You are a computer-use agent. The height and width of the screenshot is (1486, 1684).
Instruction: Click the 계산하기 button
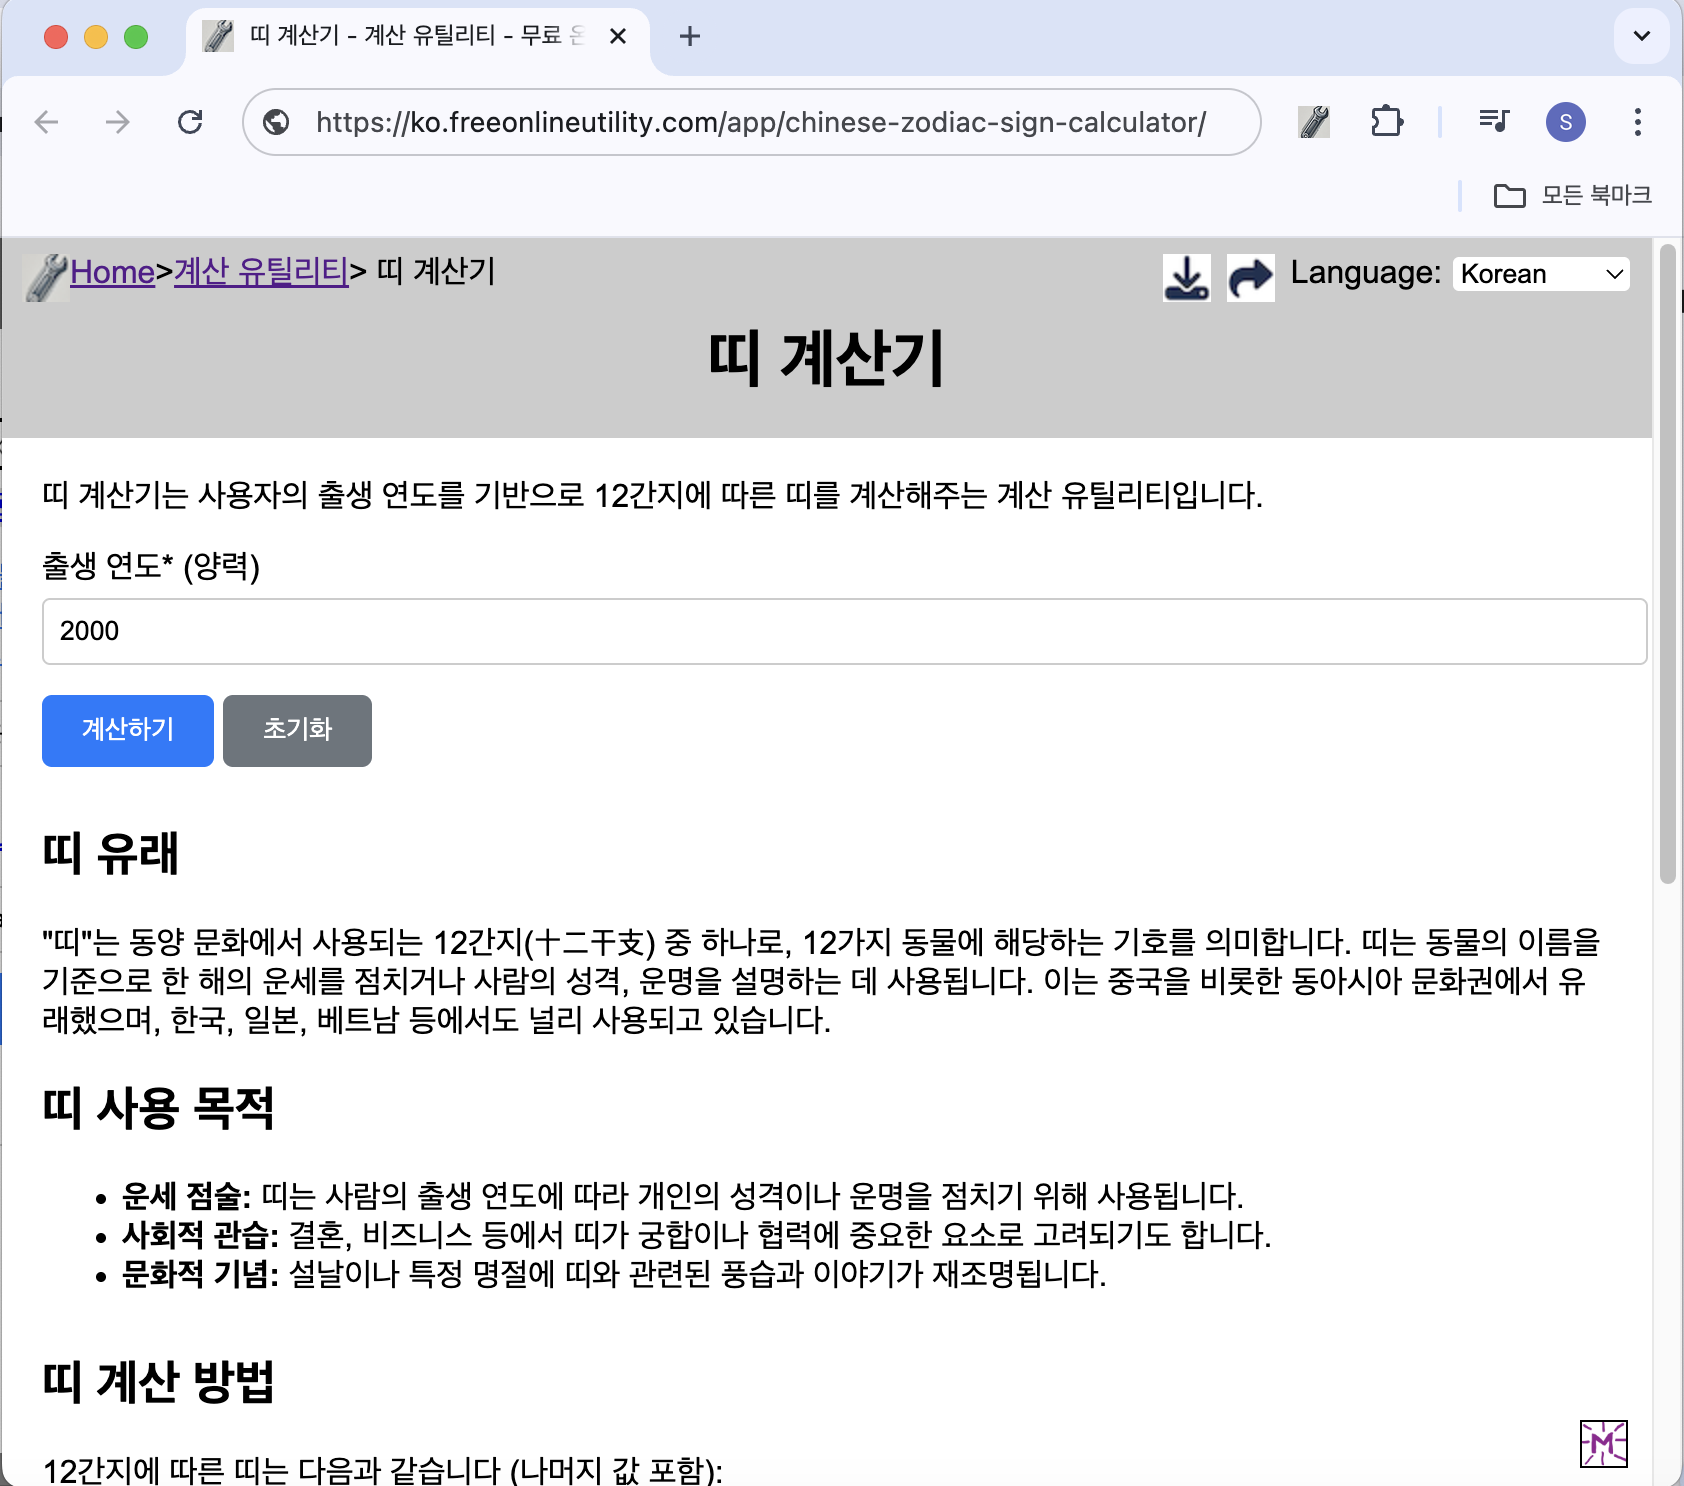coord(128,730)
